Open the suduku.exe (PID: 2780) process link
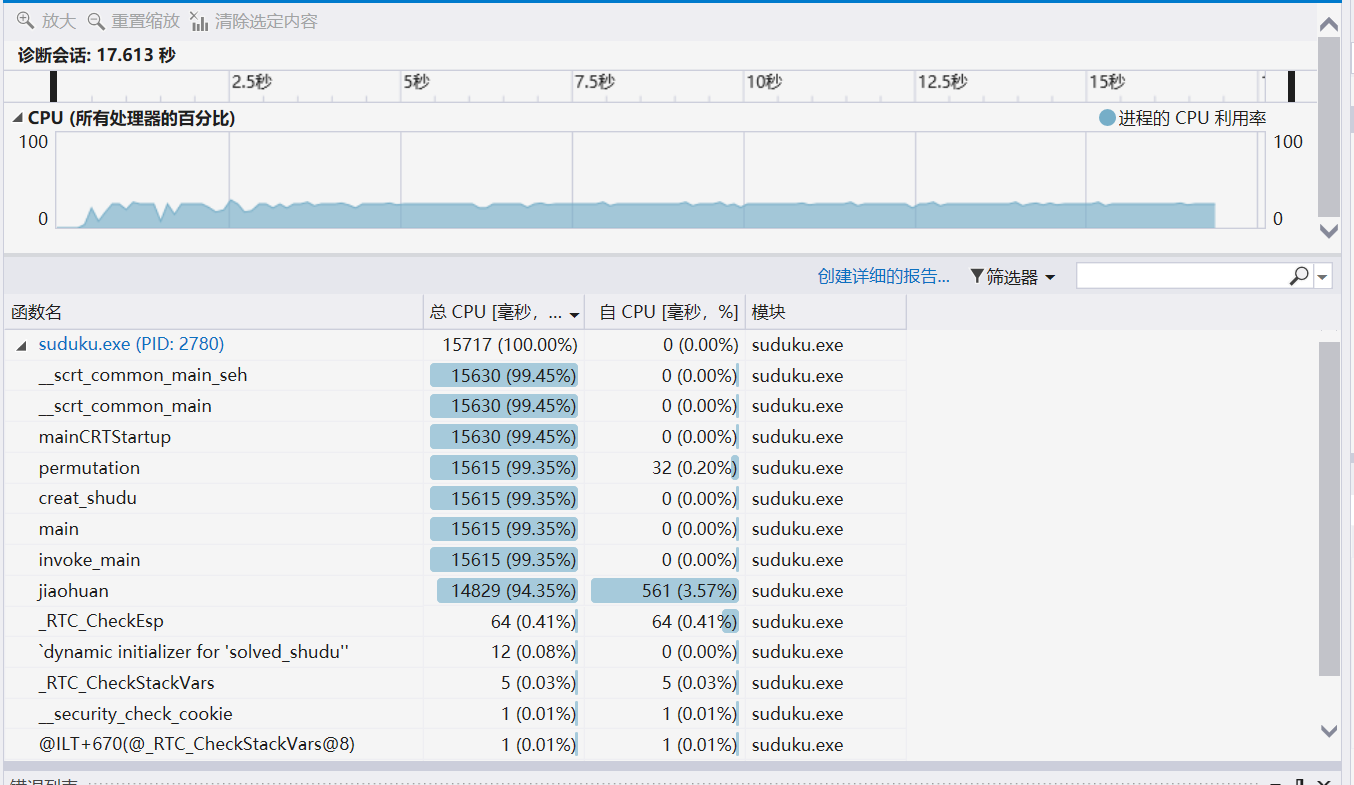Viewport: 1354px width, 785px height. point(131,344)
